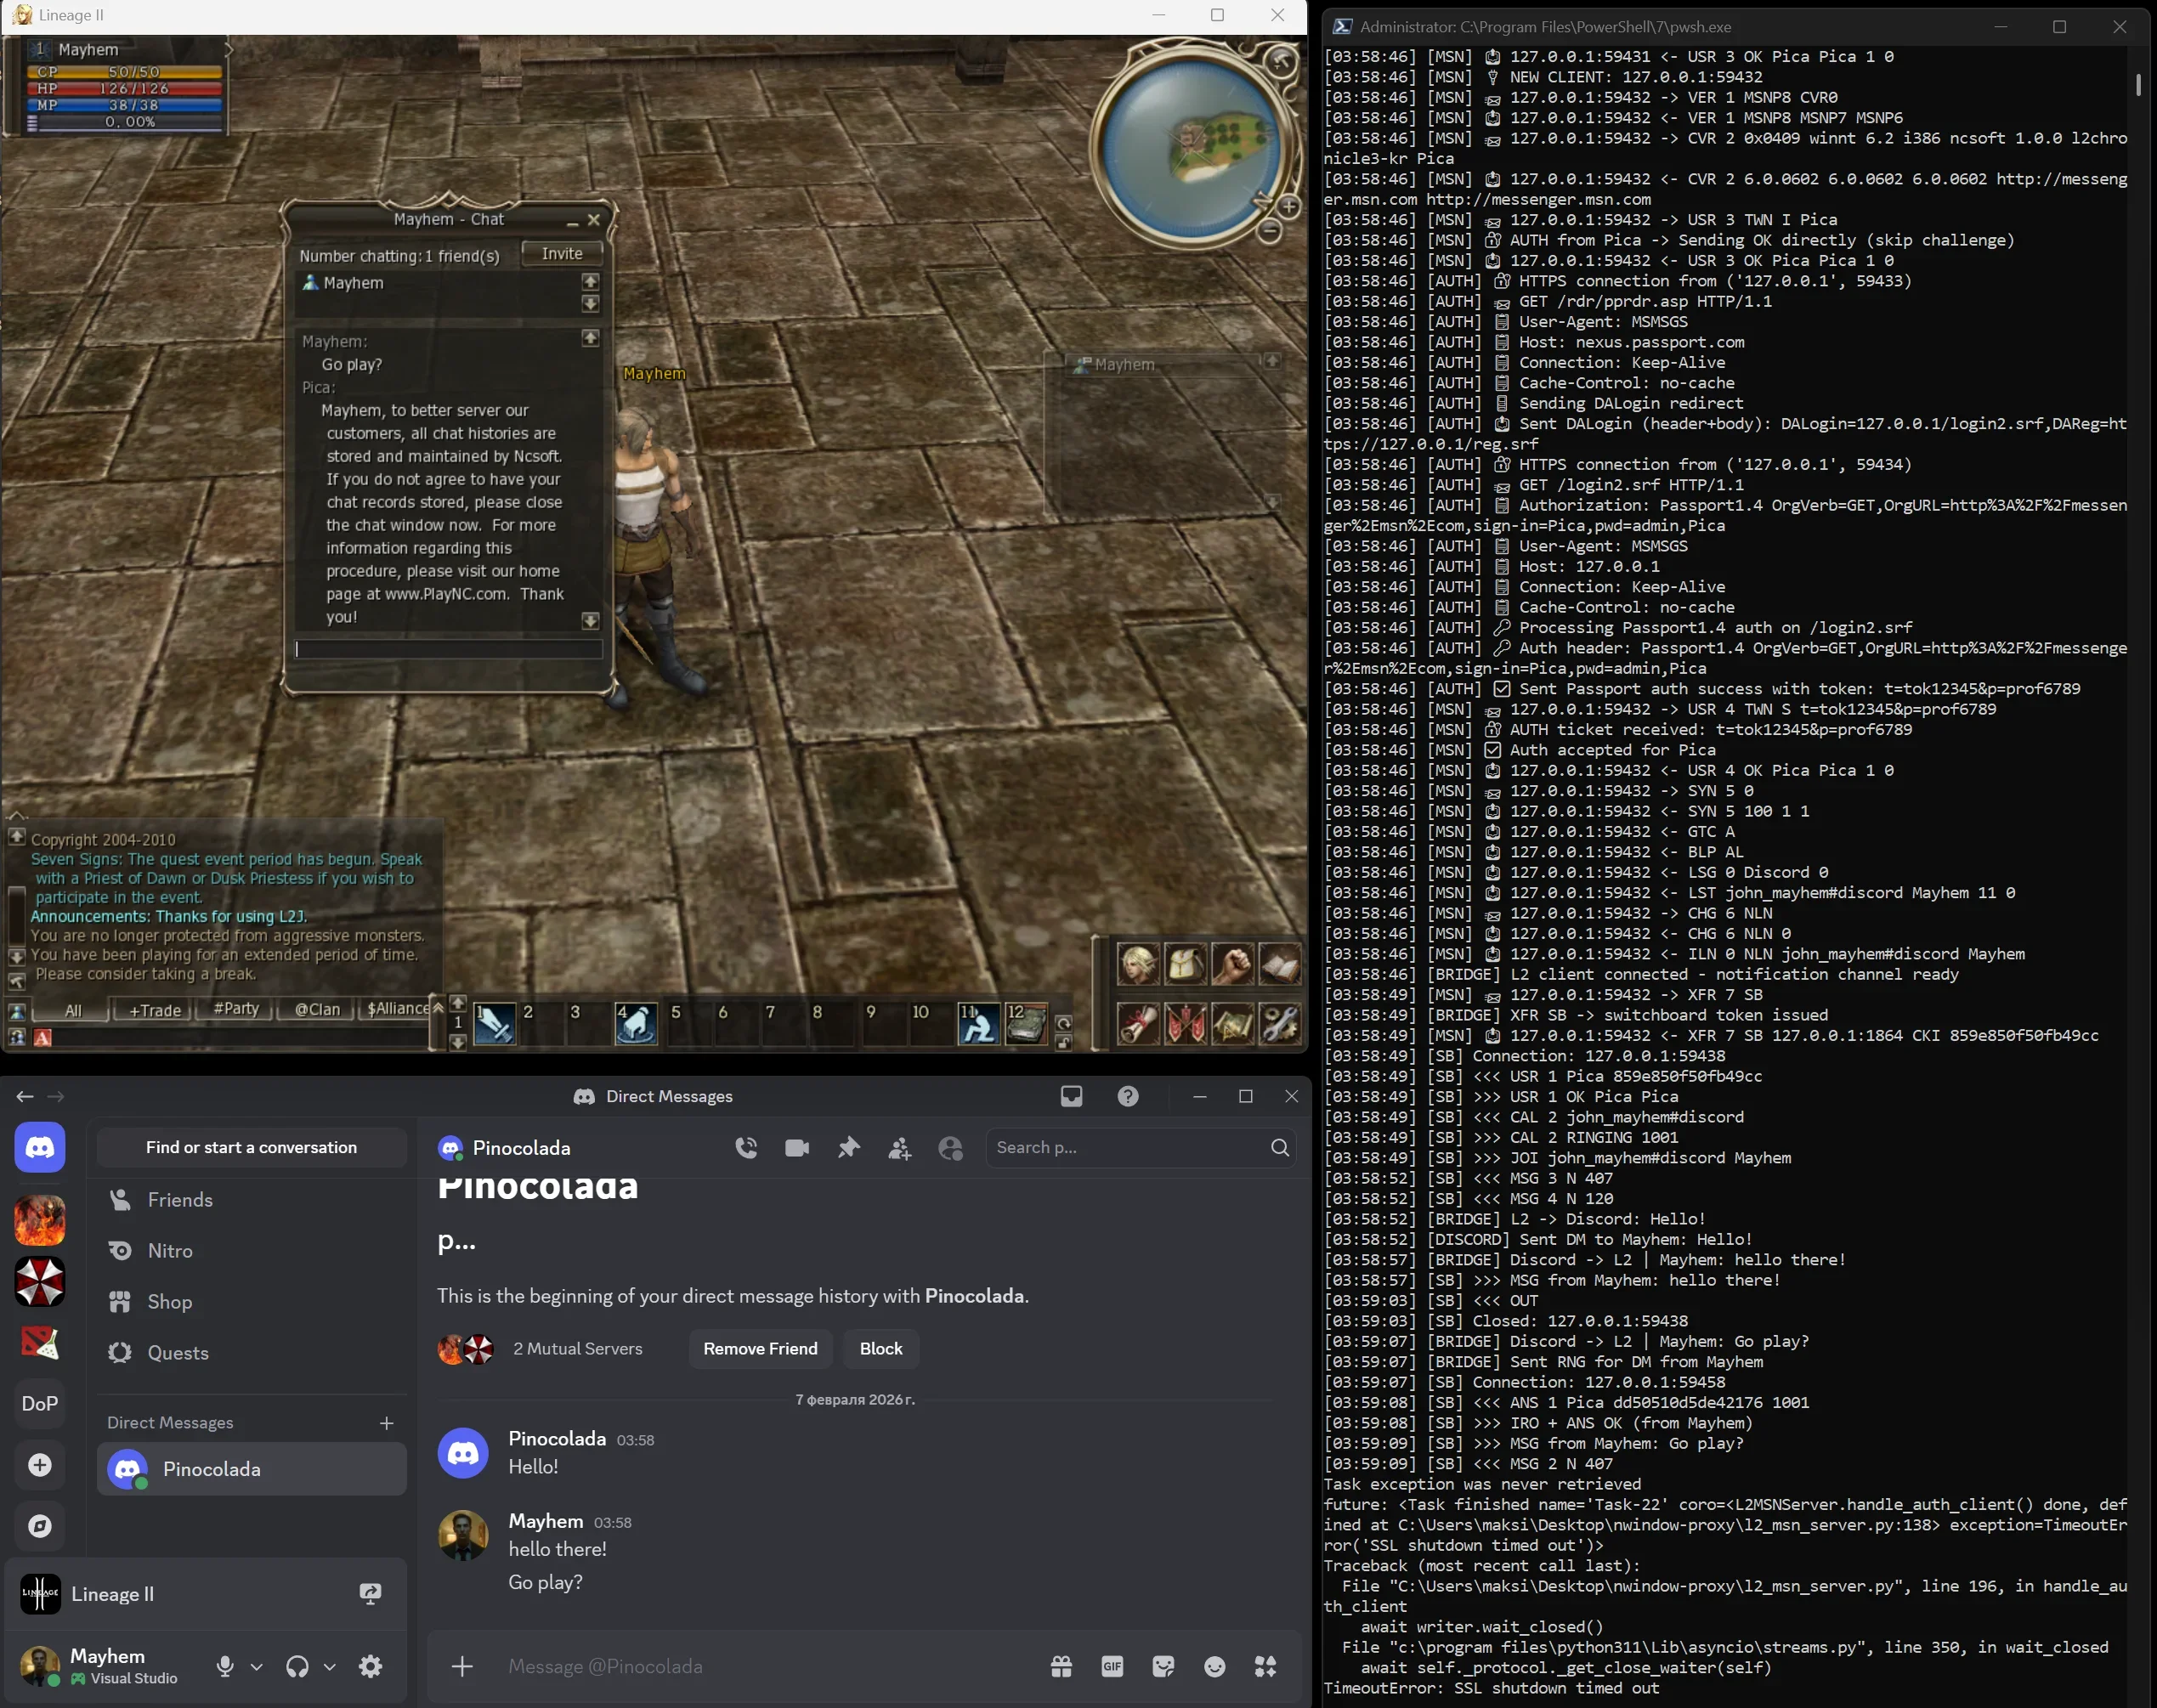The image size is (2157, 1708).
Task: Open pinned messages in Discord
Action: (848, 1148)
